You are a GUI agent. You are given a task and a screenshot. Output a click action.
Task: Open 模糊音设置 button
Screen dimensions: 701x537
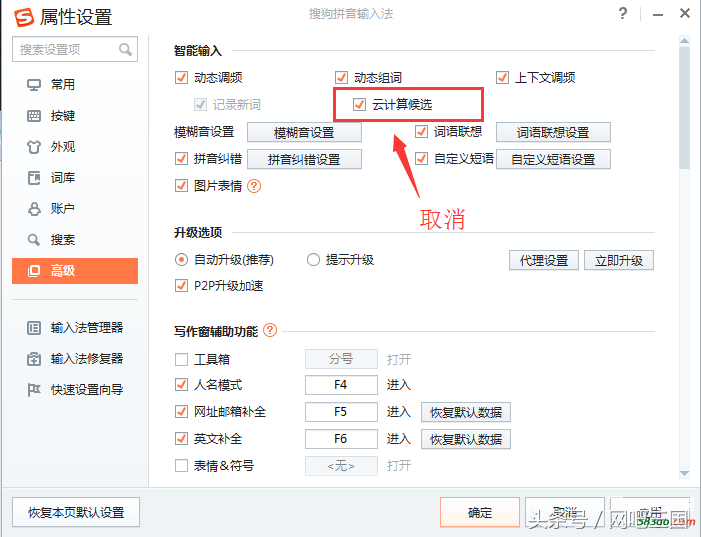[x=304, y=132]
